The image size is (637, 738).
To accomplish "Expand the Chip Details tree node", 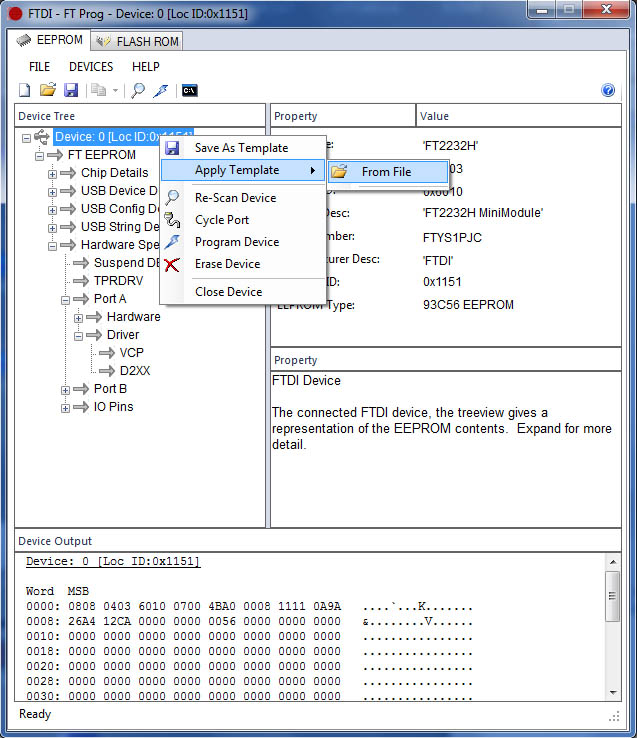I will (52, 174).
